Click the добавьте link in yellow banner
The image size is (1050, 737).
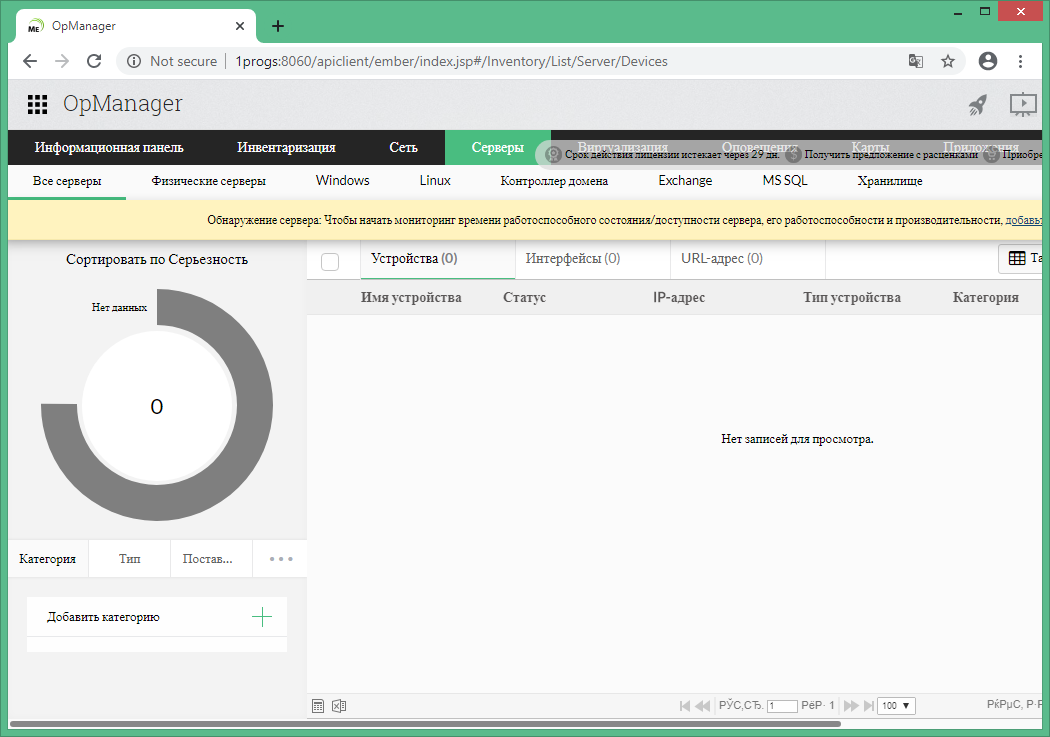coord(1024,220)
